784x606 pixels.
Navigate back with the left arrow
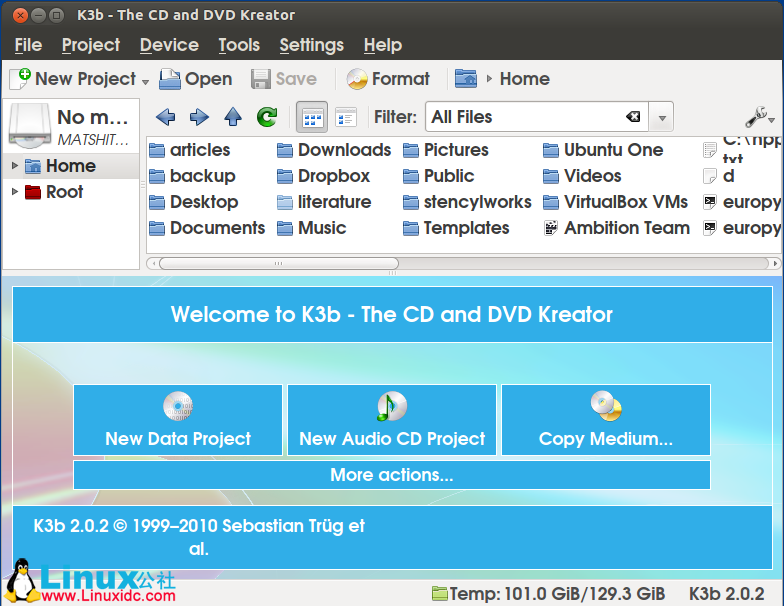coord(166,117)
